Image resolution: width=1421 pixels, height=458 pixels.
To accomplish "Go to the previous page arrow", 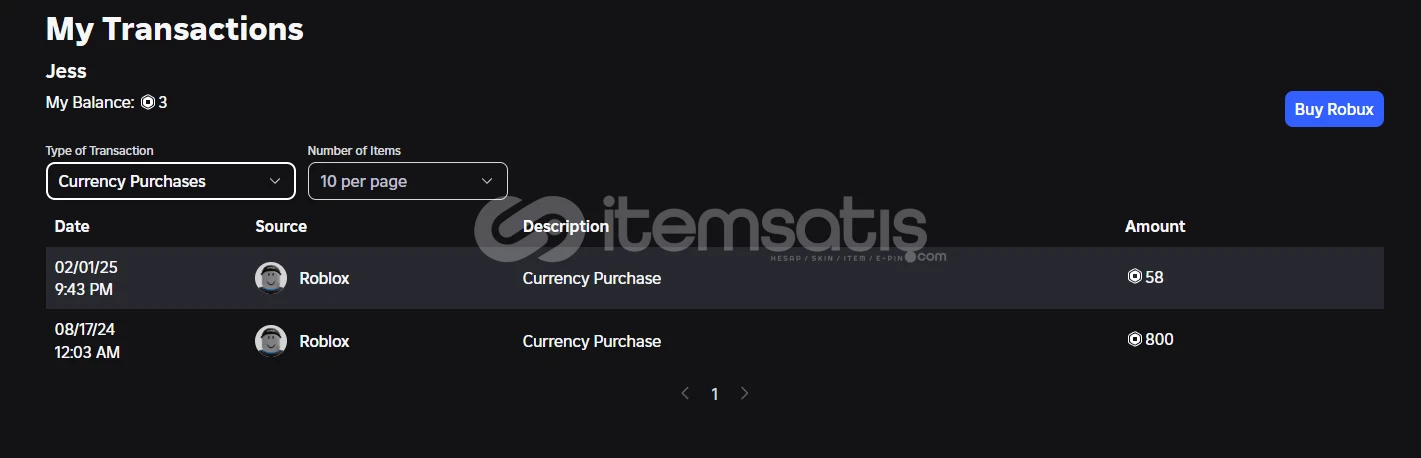I will click(685, 394).
